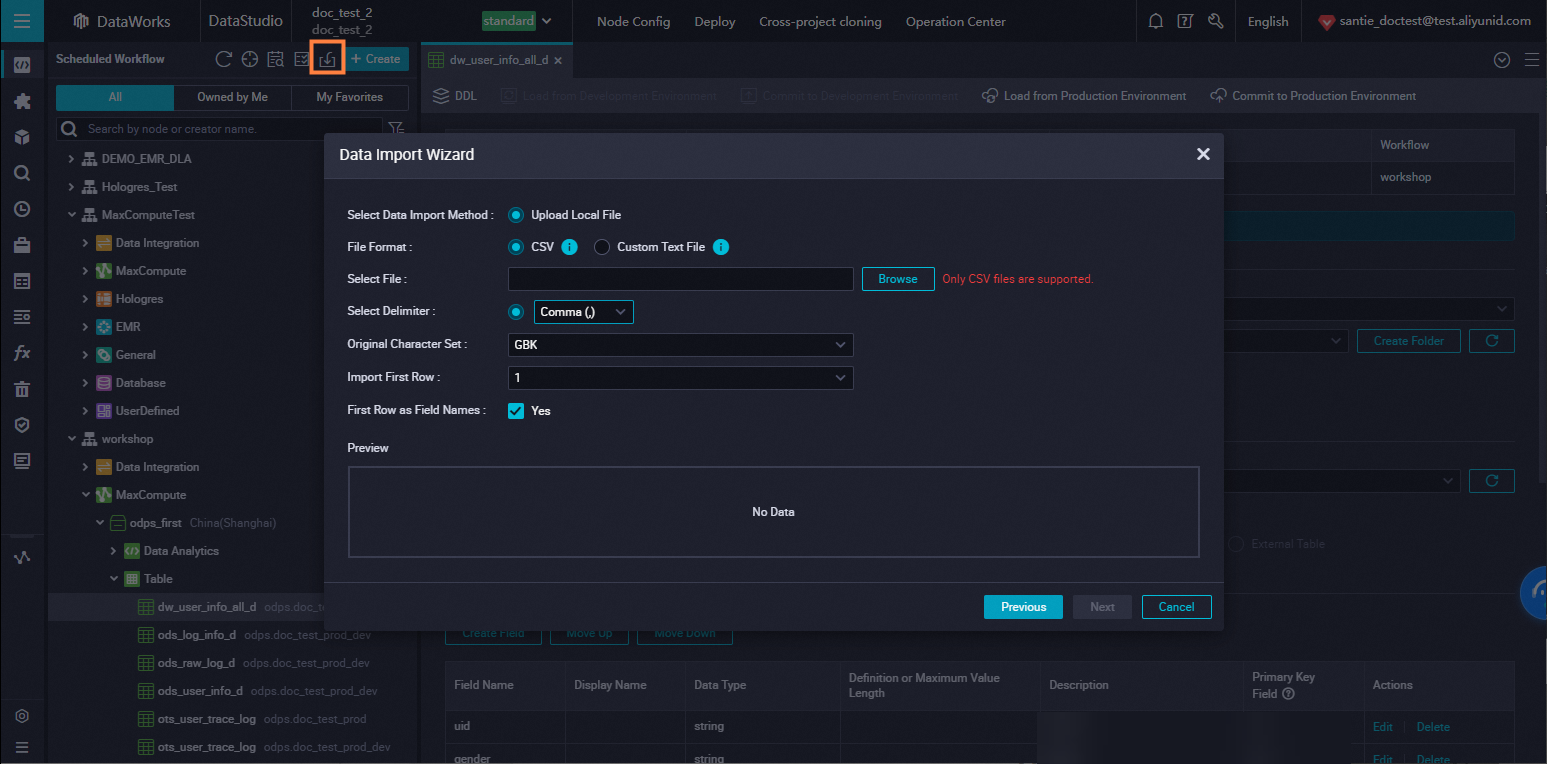Viewport: 1547px width, 764px height.
Task: Switch to the Owned by Me tab
Action: [232, 97]
